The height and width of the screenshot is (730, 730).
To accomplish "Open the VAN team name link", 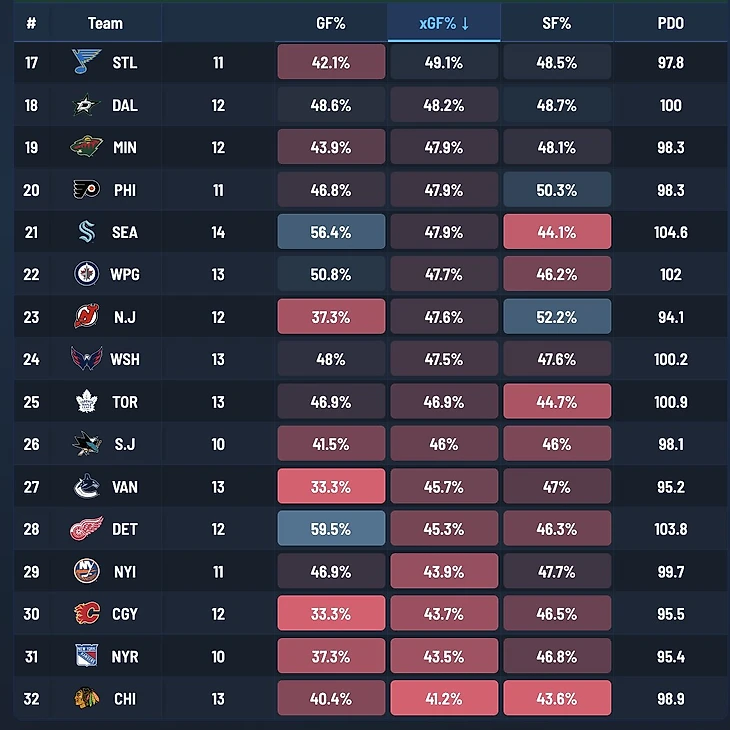I will pyautogui.click(x=125, y=487).
